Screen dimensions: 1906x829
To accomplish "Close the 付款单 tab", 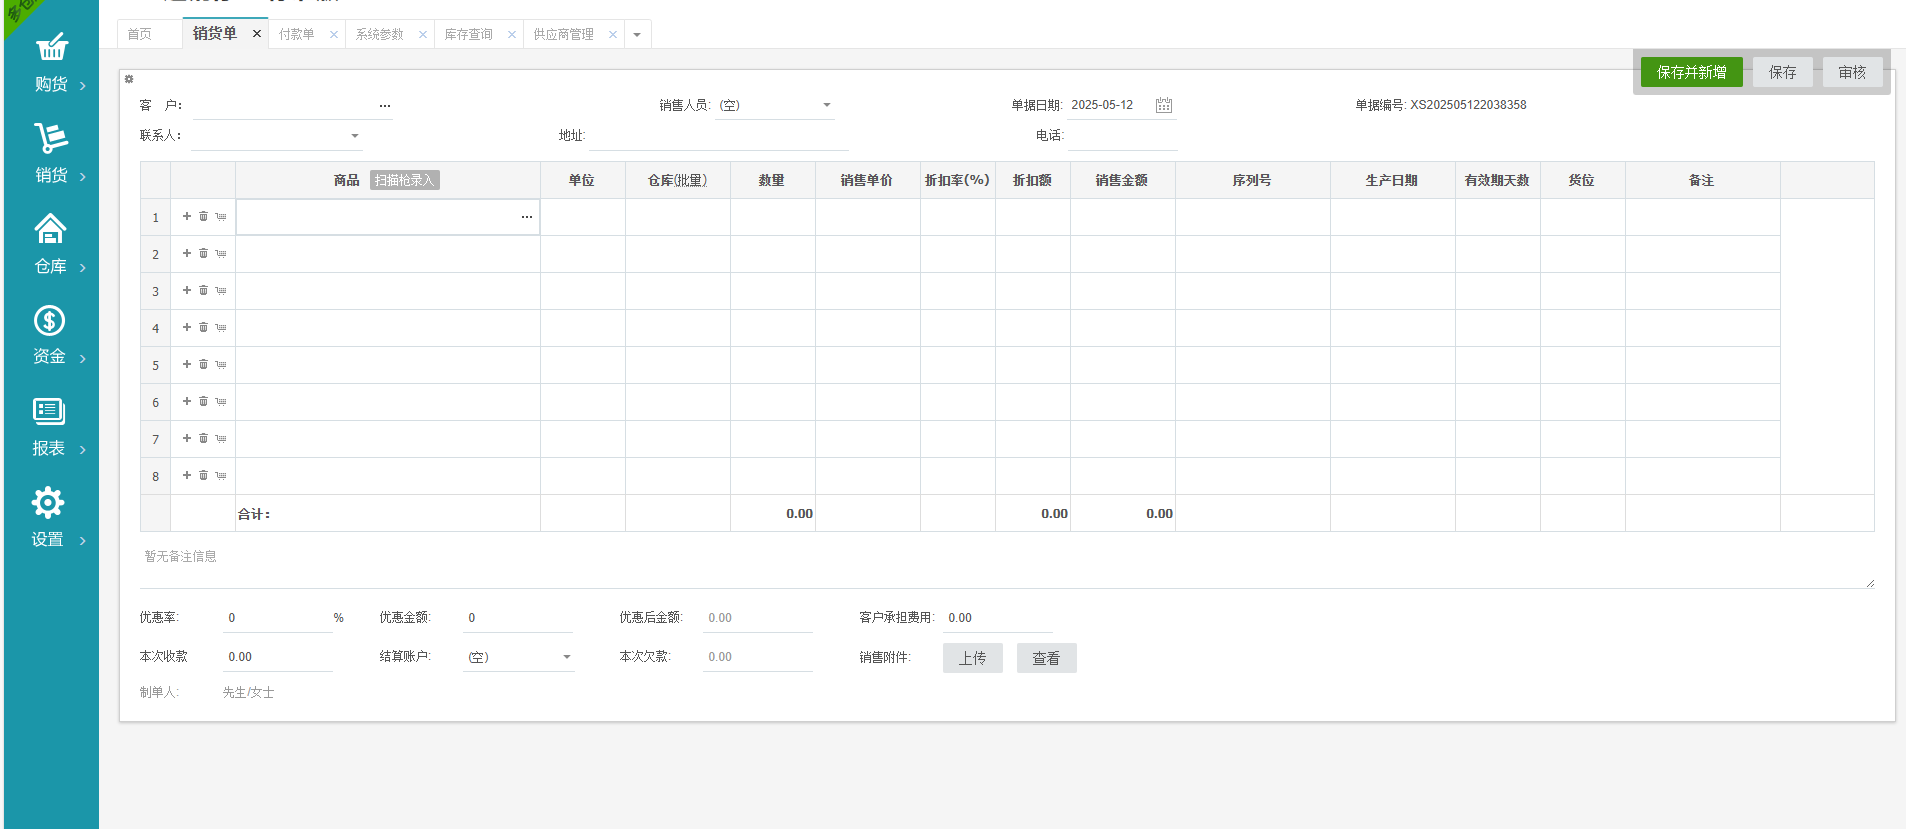I will pyautogui.click(x=334, y=34).
